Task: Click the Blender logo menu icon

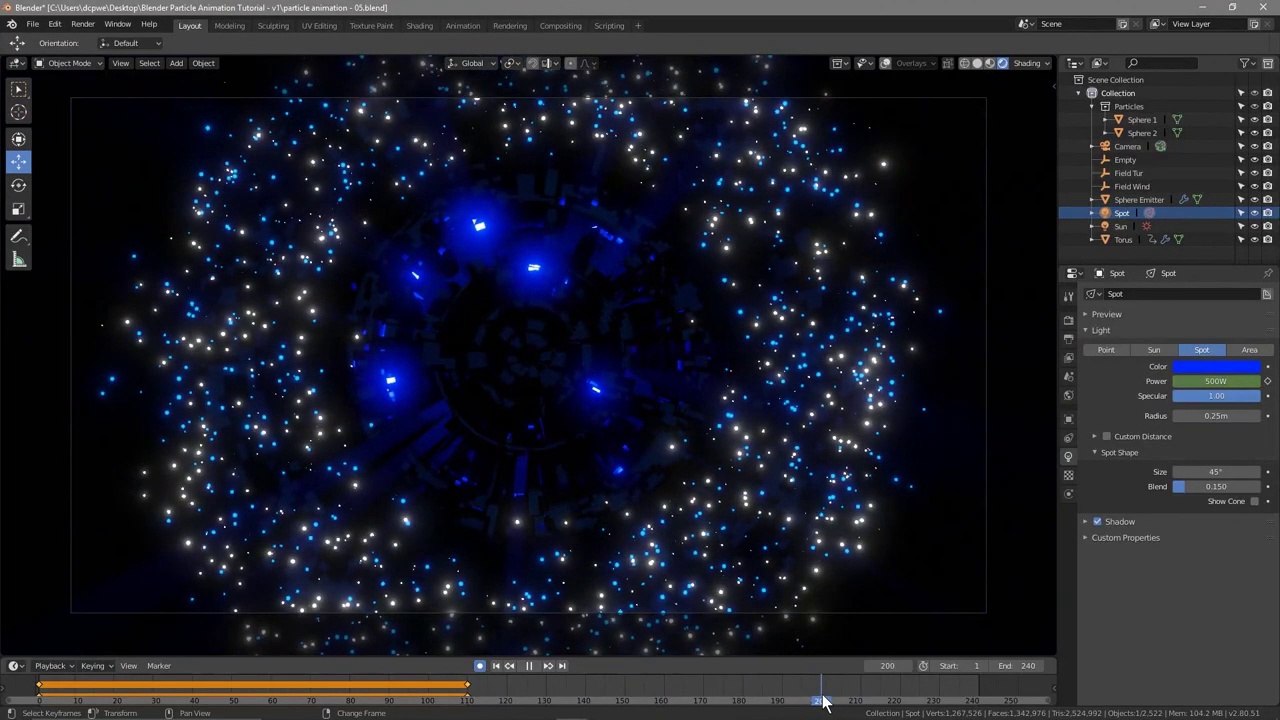Action: coord(11,24)
